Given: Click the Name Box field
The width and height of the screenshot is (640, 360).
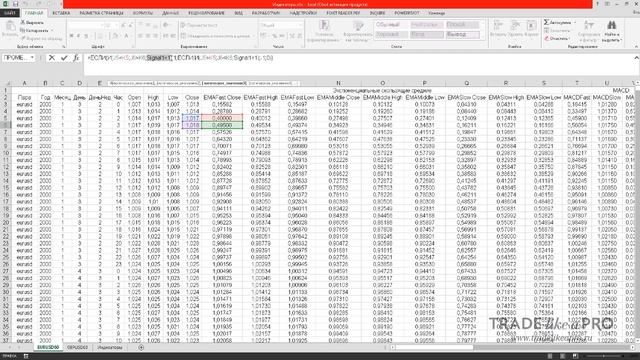Looking at the screenshot, I should (x=16, y=58).
